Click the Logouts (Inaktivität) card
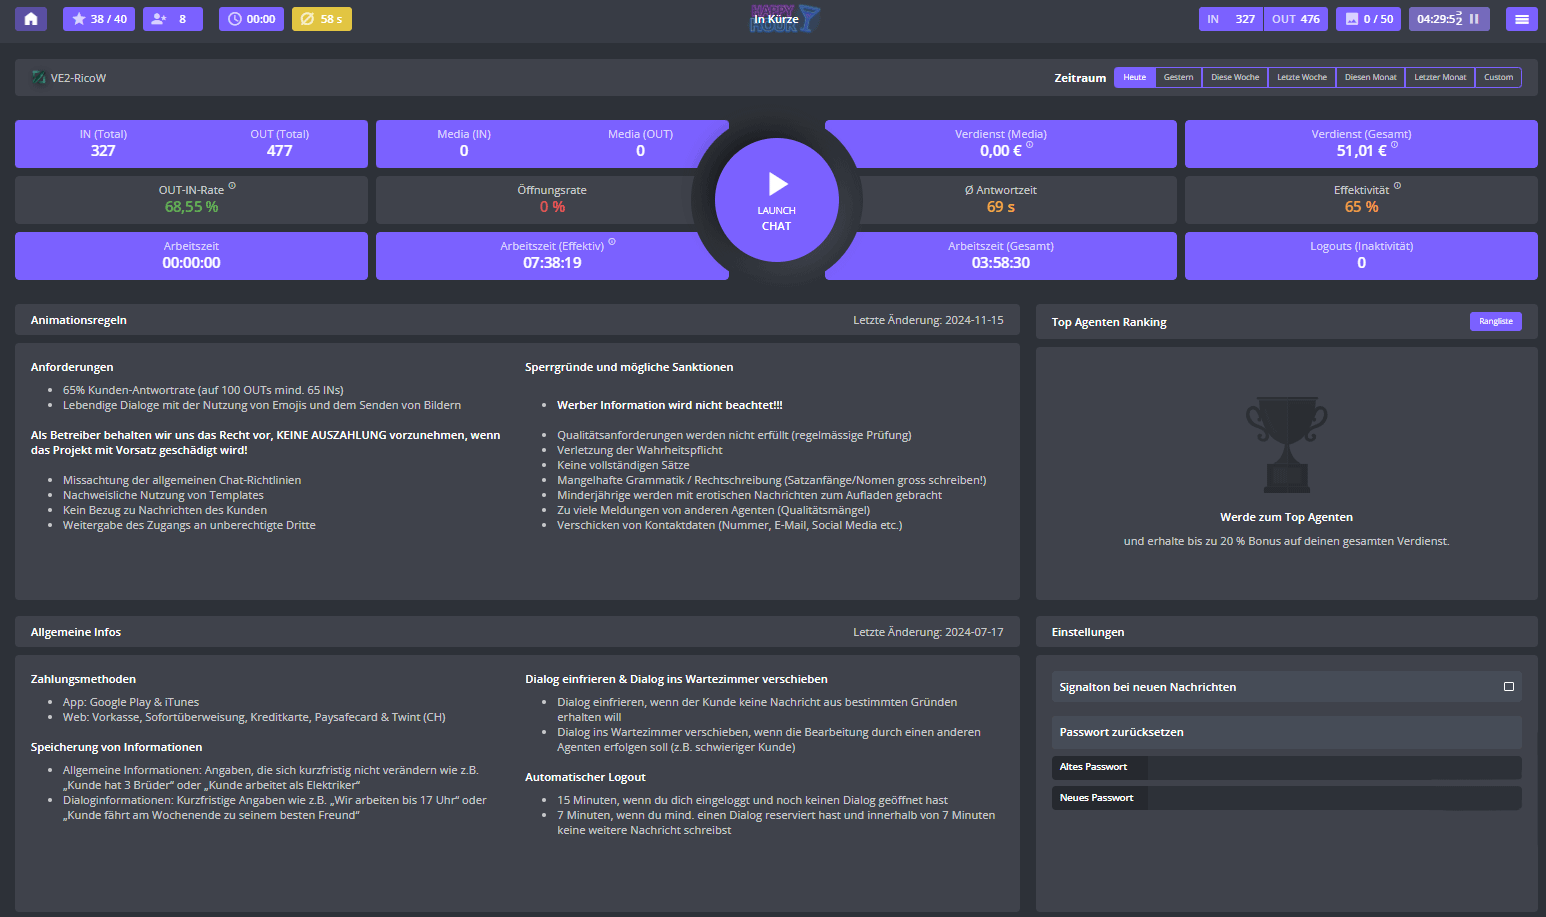 [x=1361, y=256]
